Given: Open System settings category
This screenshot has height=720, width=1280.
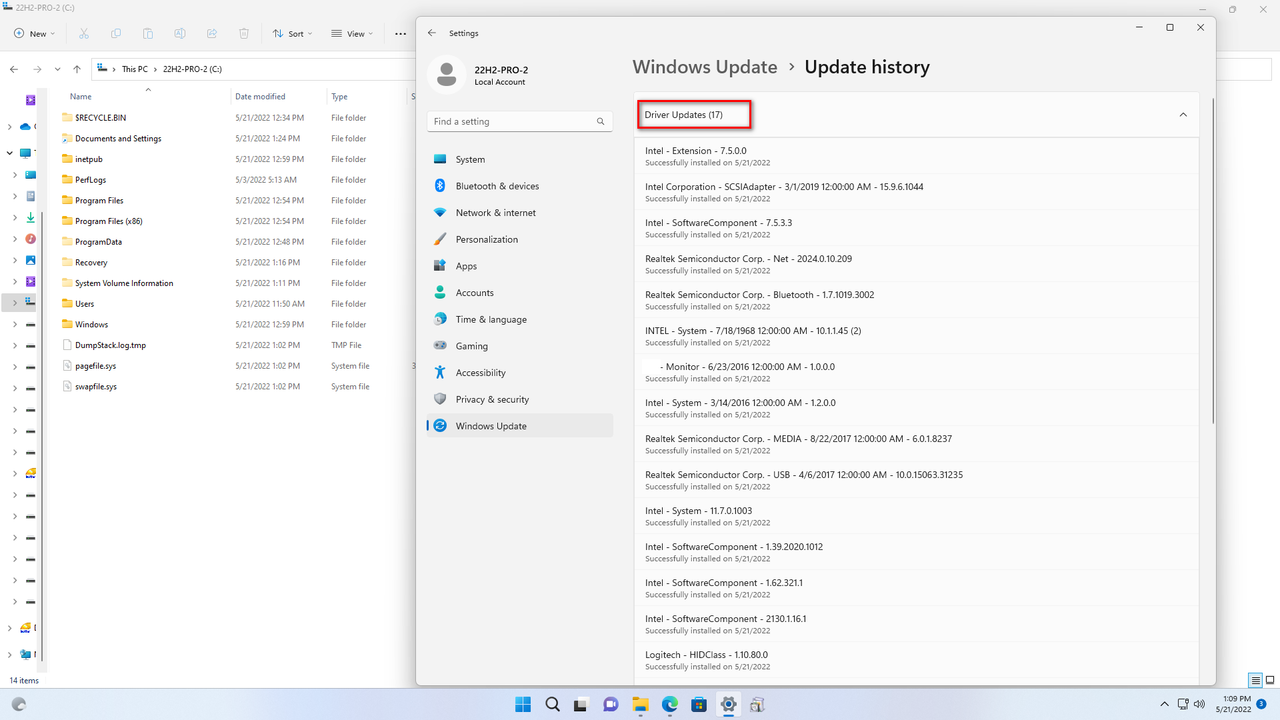Looking at the screenshot, I should (519, 159).
